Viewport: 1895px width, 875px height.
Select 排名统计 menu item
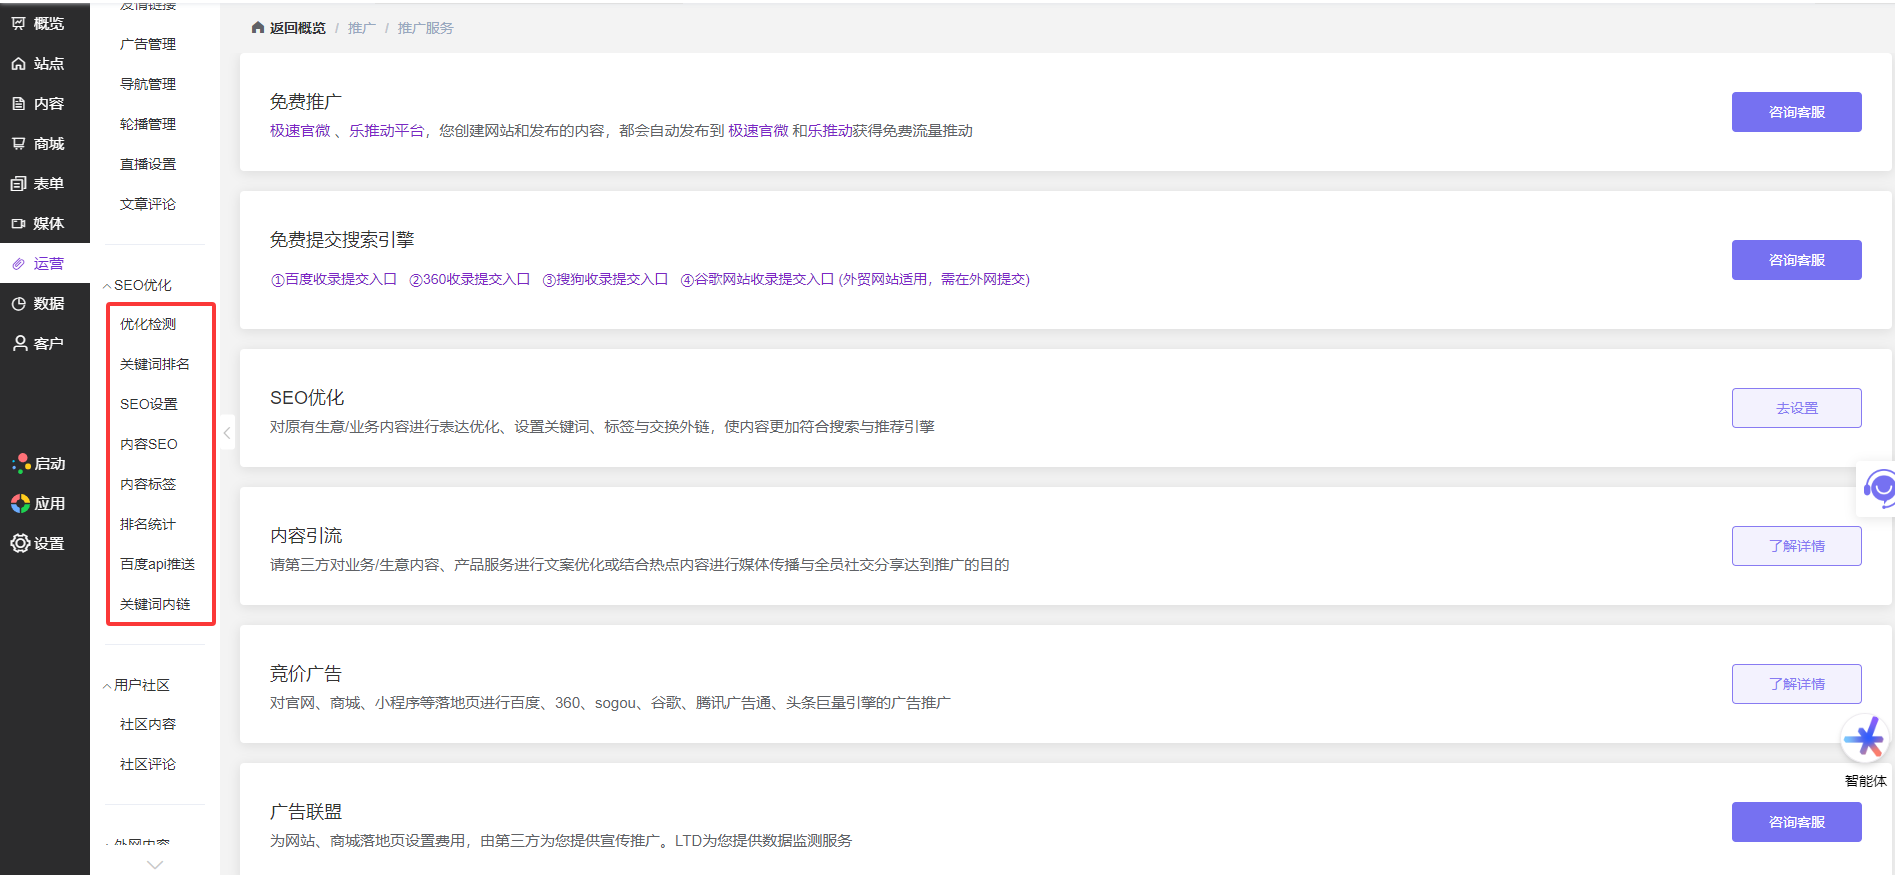coord(148,524)
